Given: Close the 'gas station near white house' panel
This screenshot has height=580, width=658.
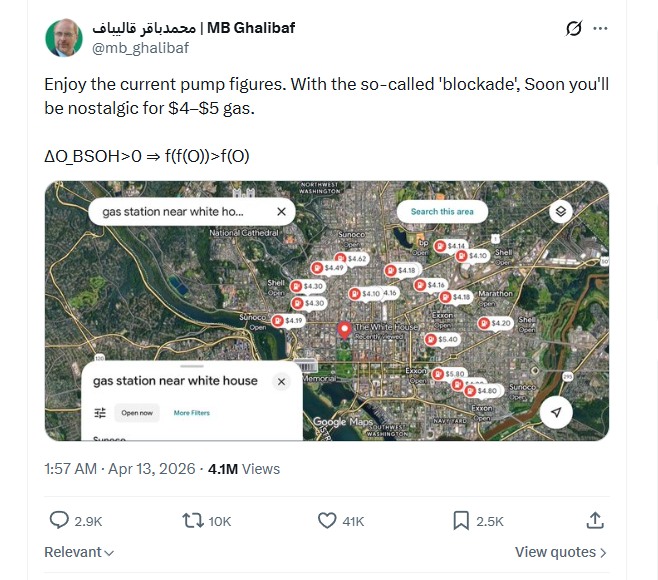Looking at the screenshot, I should [281, 381].
